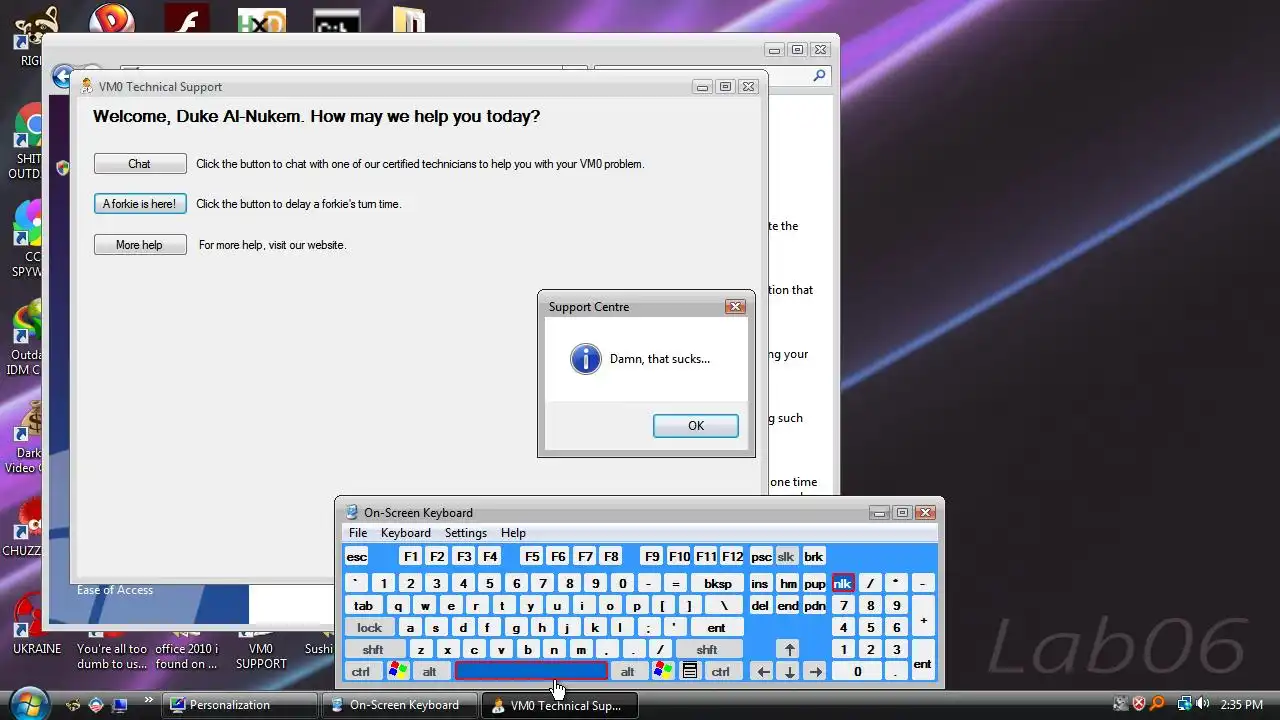Click the left Windows logo key on the keyboard
Screen dimensions: 1280x720
coord(398,671)
